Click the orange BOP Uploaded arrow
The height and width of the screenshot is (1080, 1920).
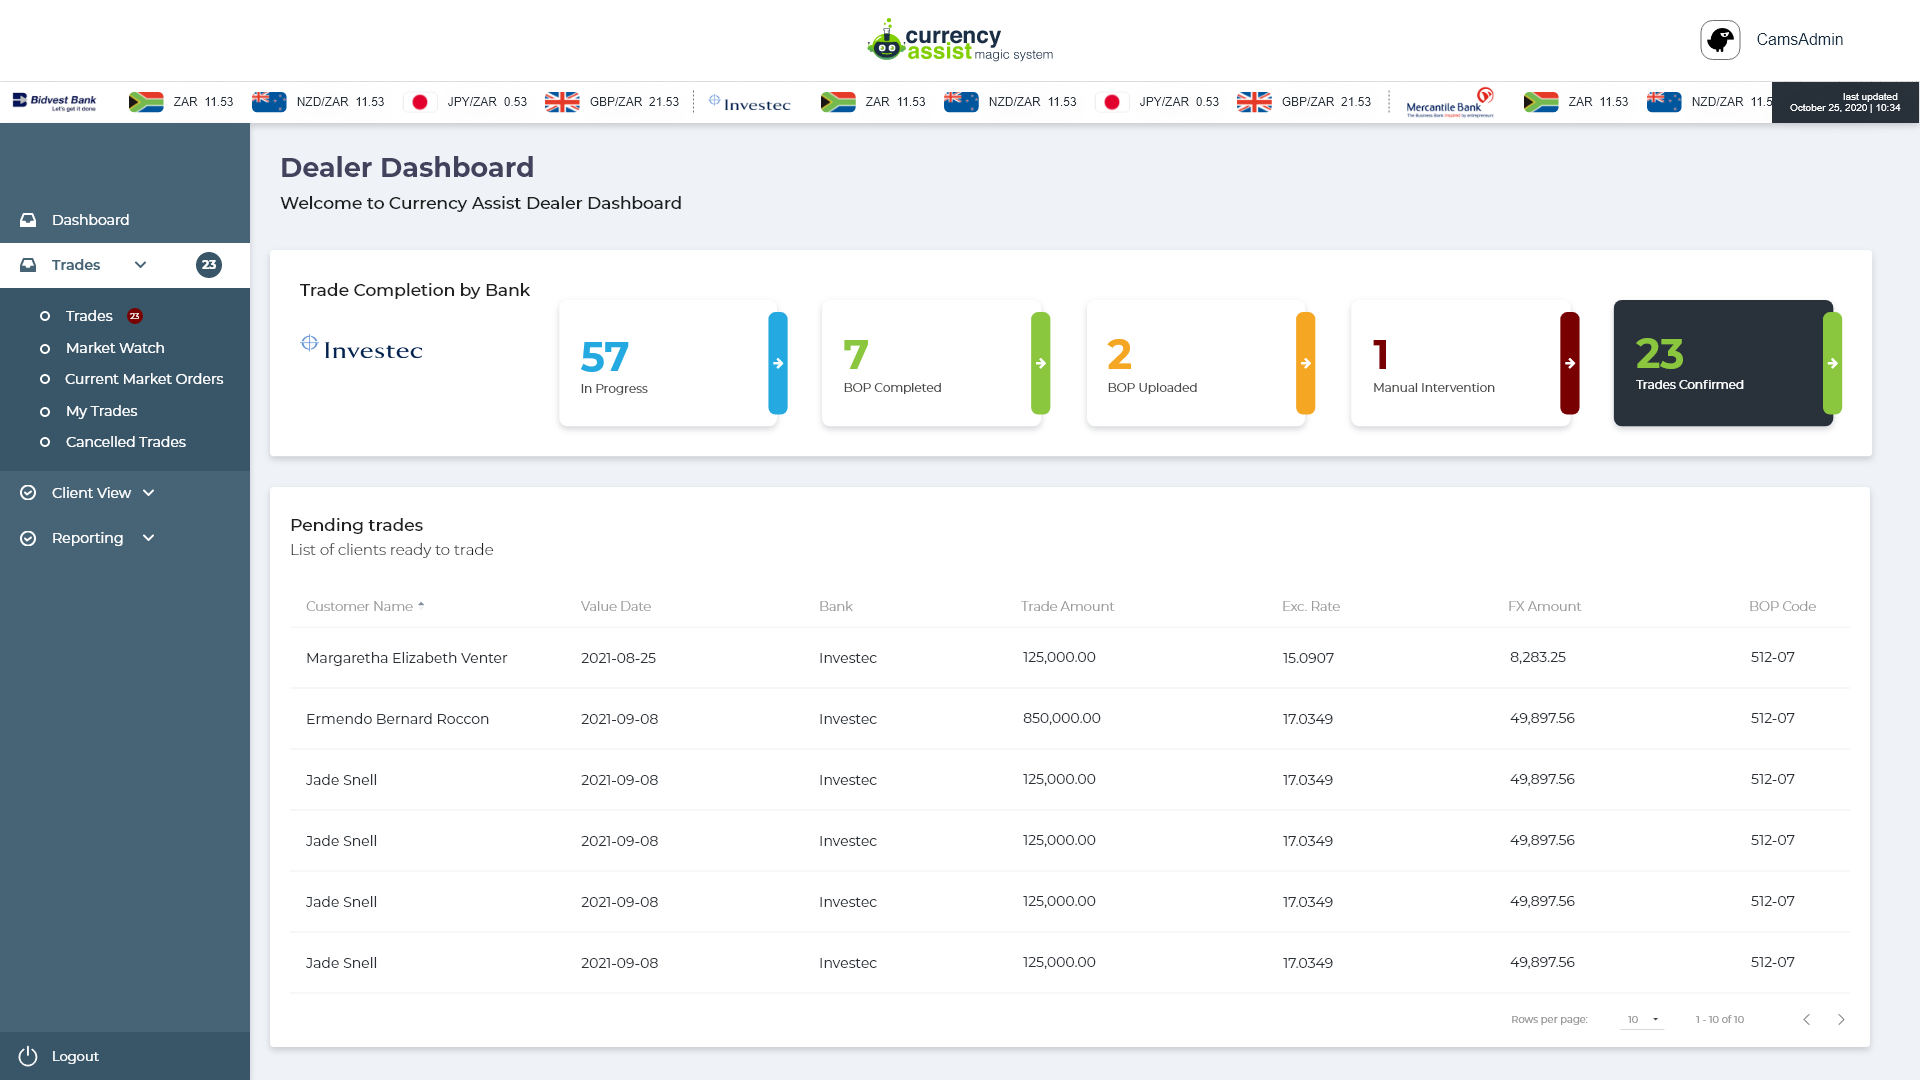(x=1306, y=363)
